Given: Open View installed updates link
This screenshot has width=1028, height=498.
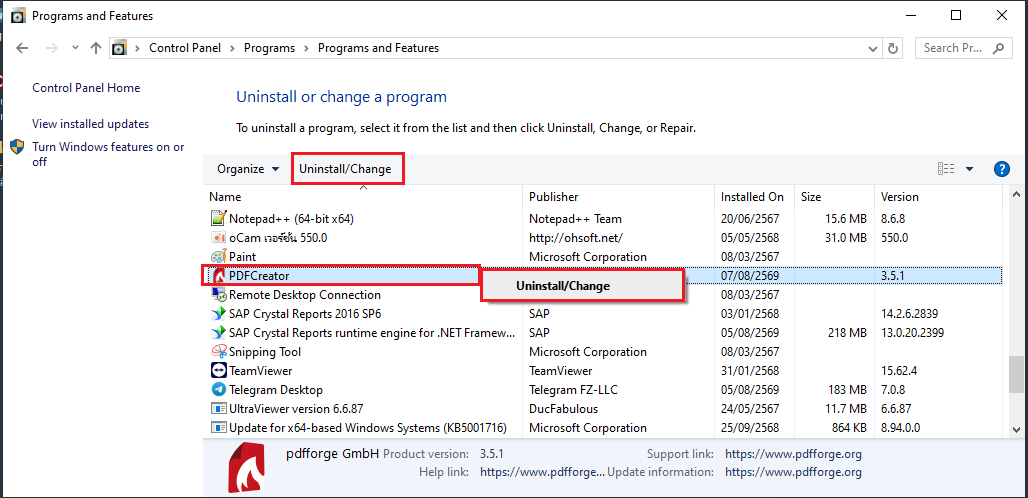Looking at the screenshot, I should click(90, 124).
